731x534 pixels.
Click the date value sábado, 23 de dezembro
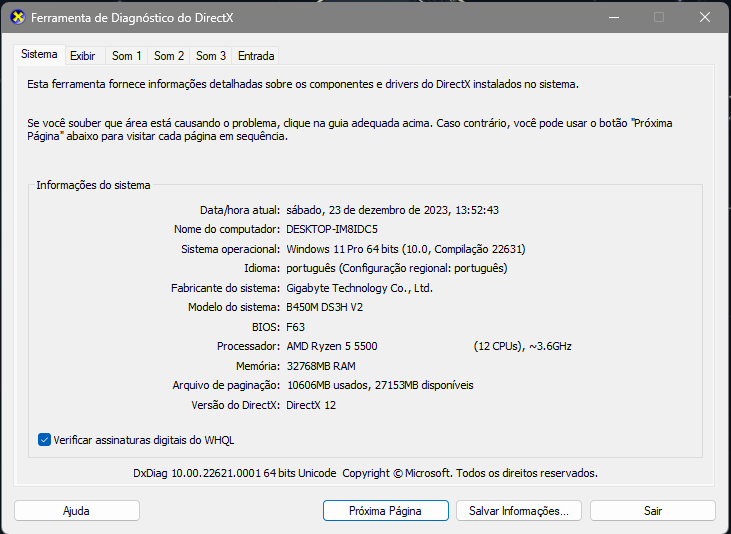[x=393, y=210]
